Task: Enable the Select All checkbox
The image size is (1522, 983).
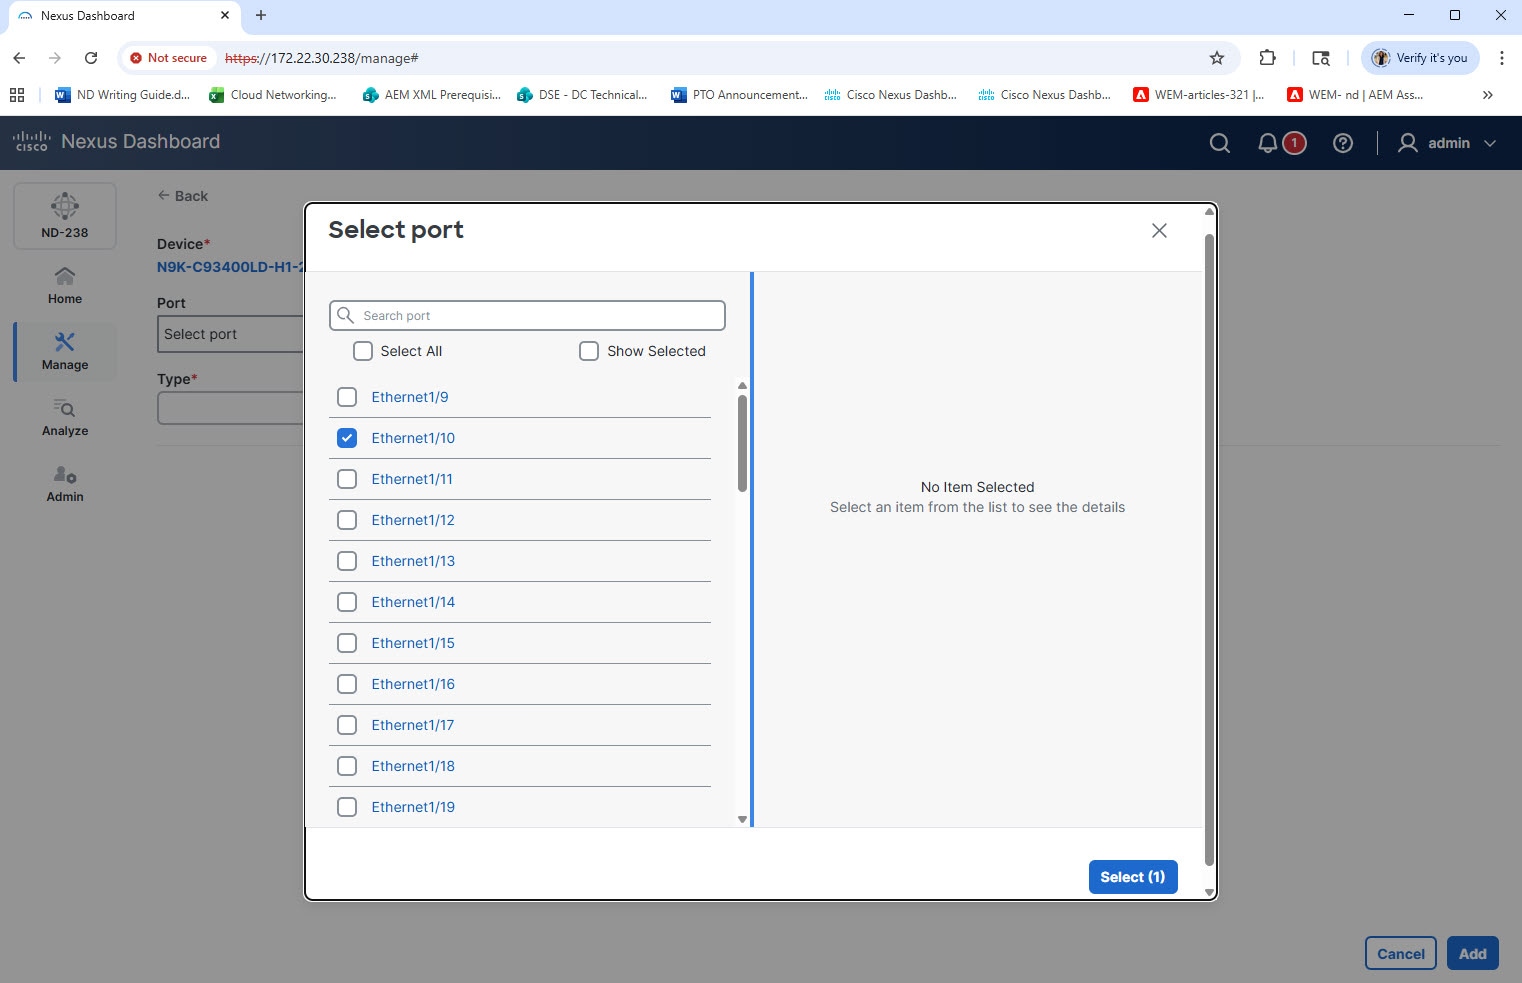Action: (x=362, y=351)
